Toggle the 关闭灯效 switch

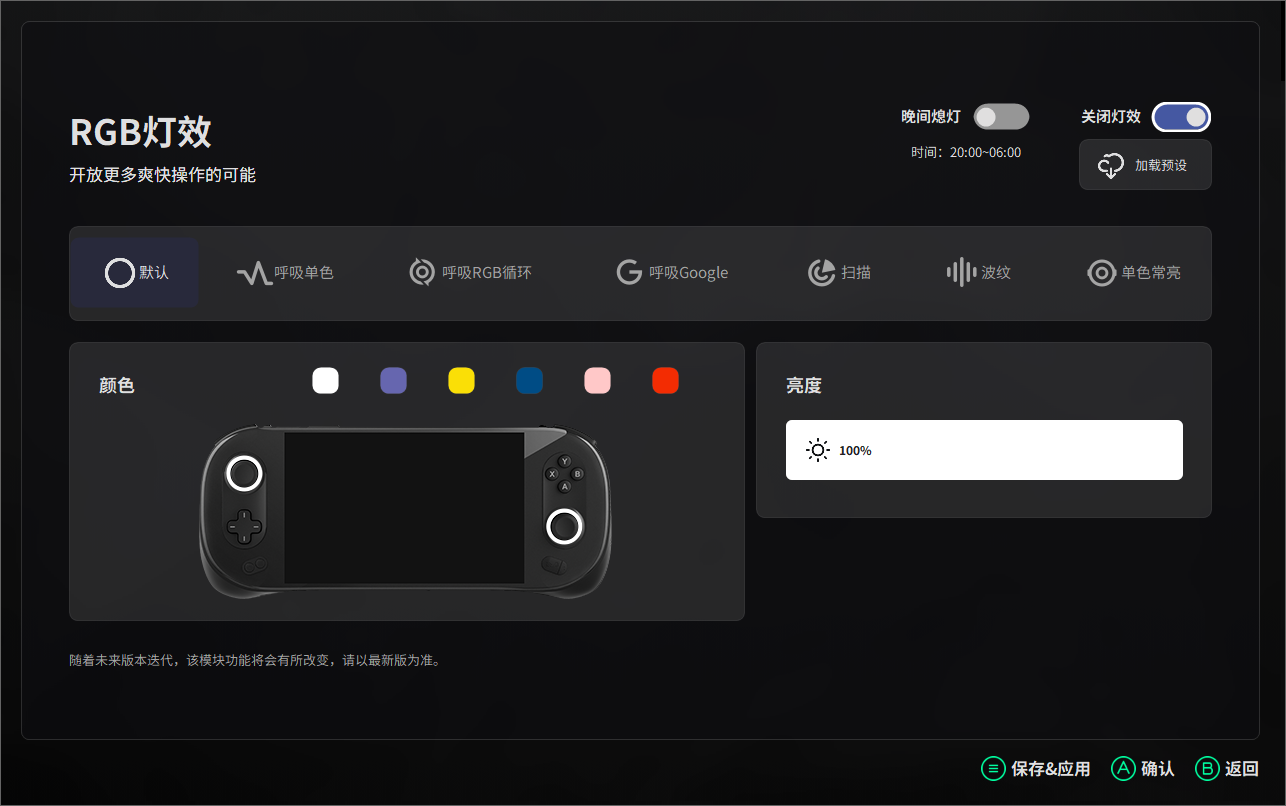point(1182,117)
